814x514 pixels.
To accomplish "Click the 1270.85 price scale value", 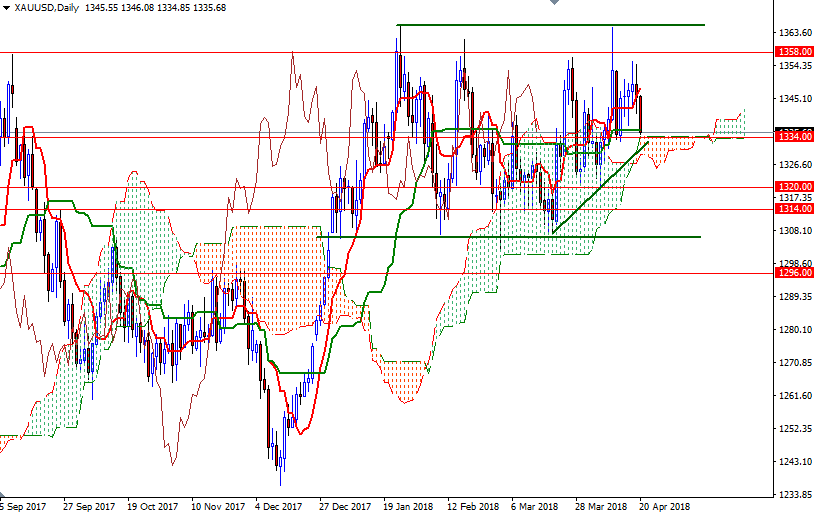I will [795, 362].
